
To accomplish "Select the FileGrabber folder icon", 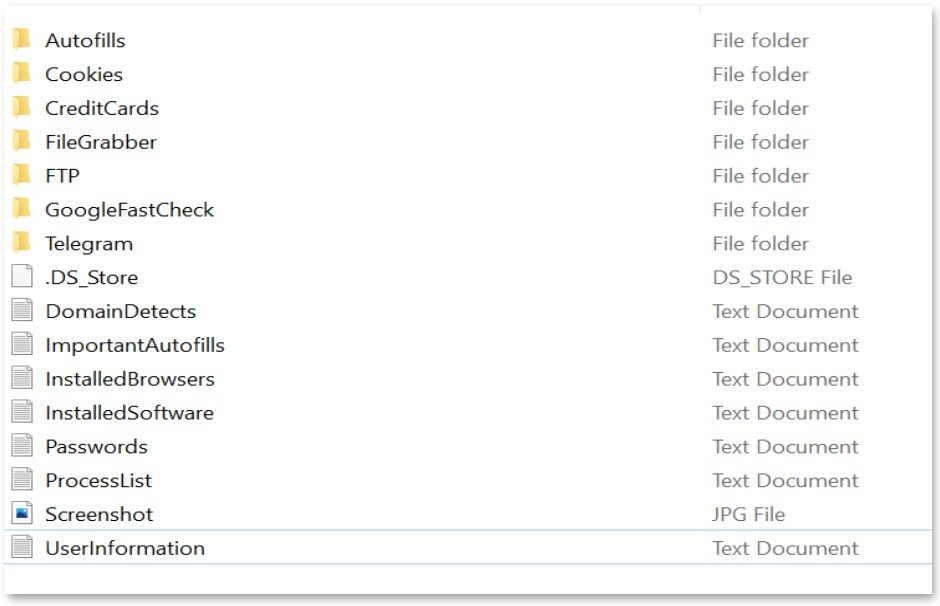I will click(22, 142).
